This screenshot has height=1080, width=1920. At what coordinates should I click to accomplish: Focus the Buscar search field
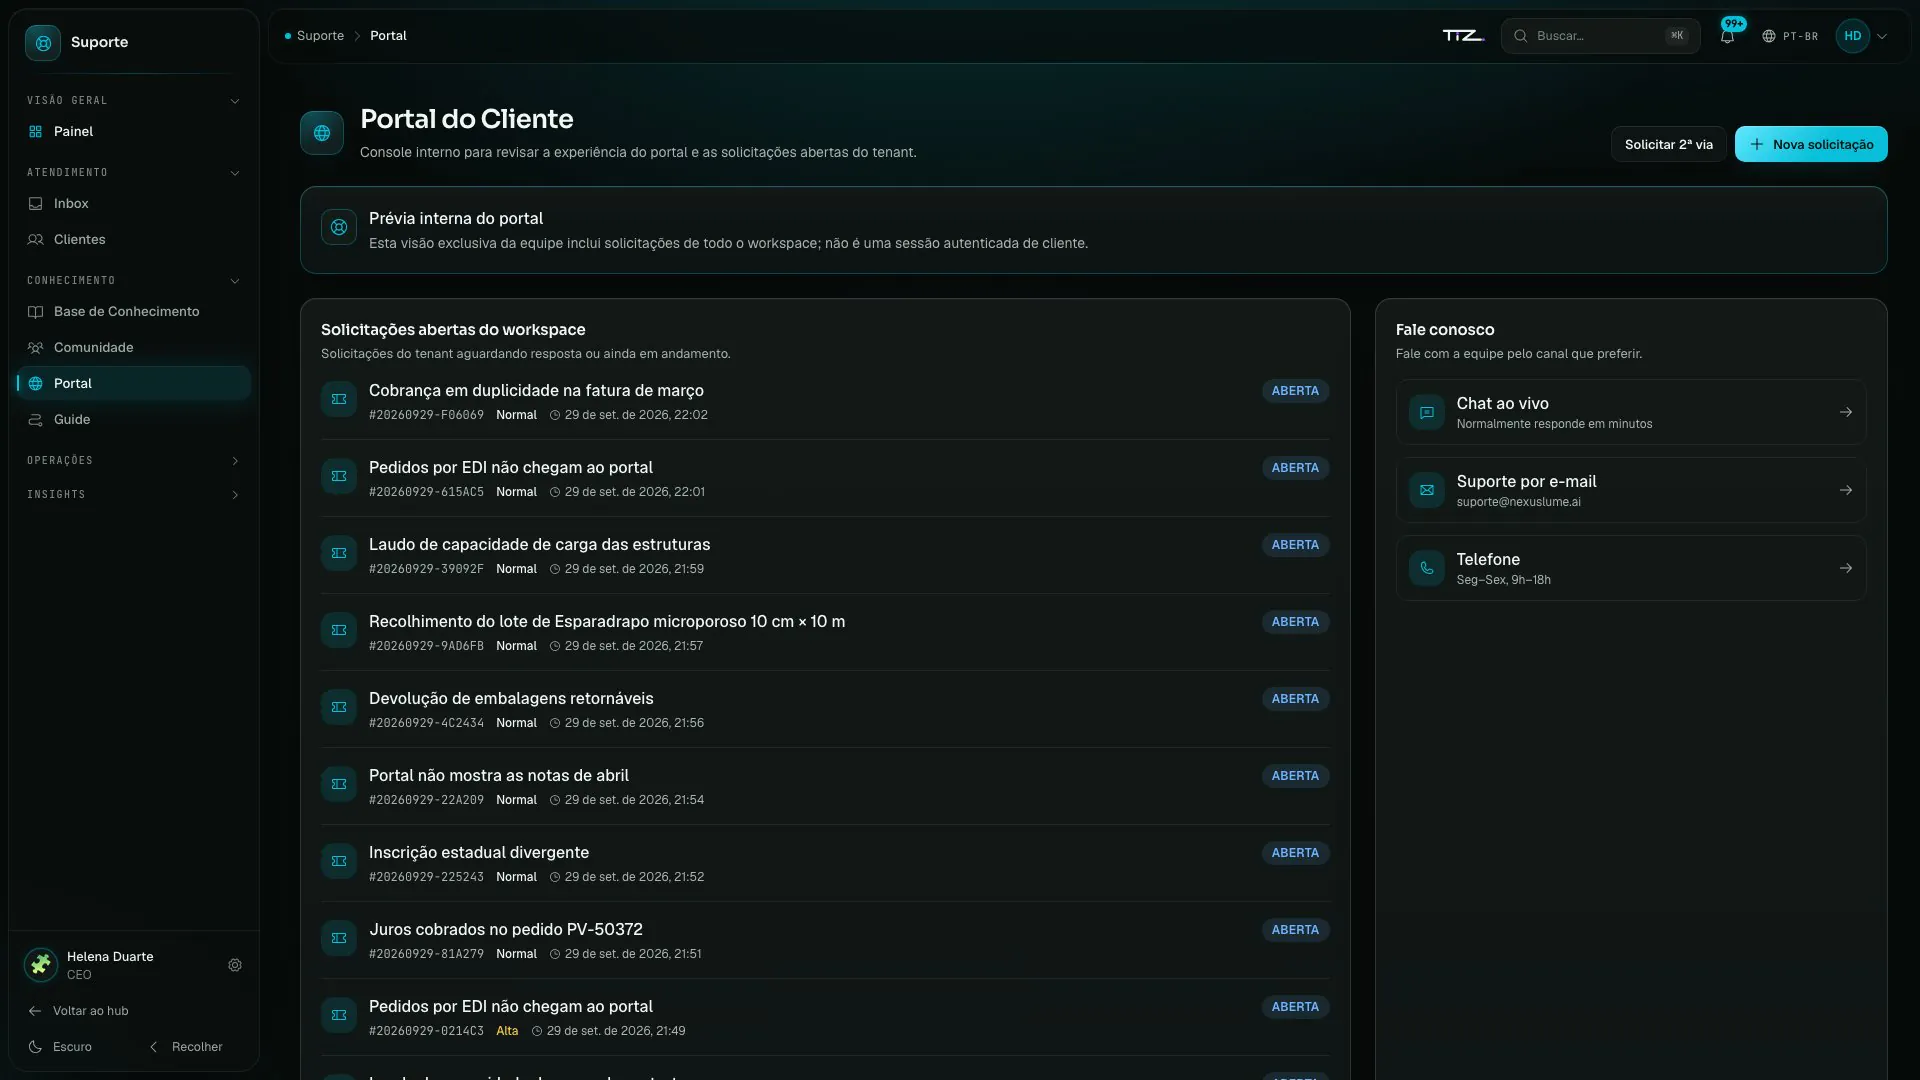pos(1600,36)
